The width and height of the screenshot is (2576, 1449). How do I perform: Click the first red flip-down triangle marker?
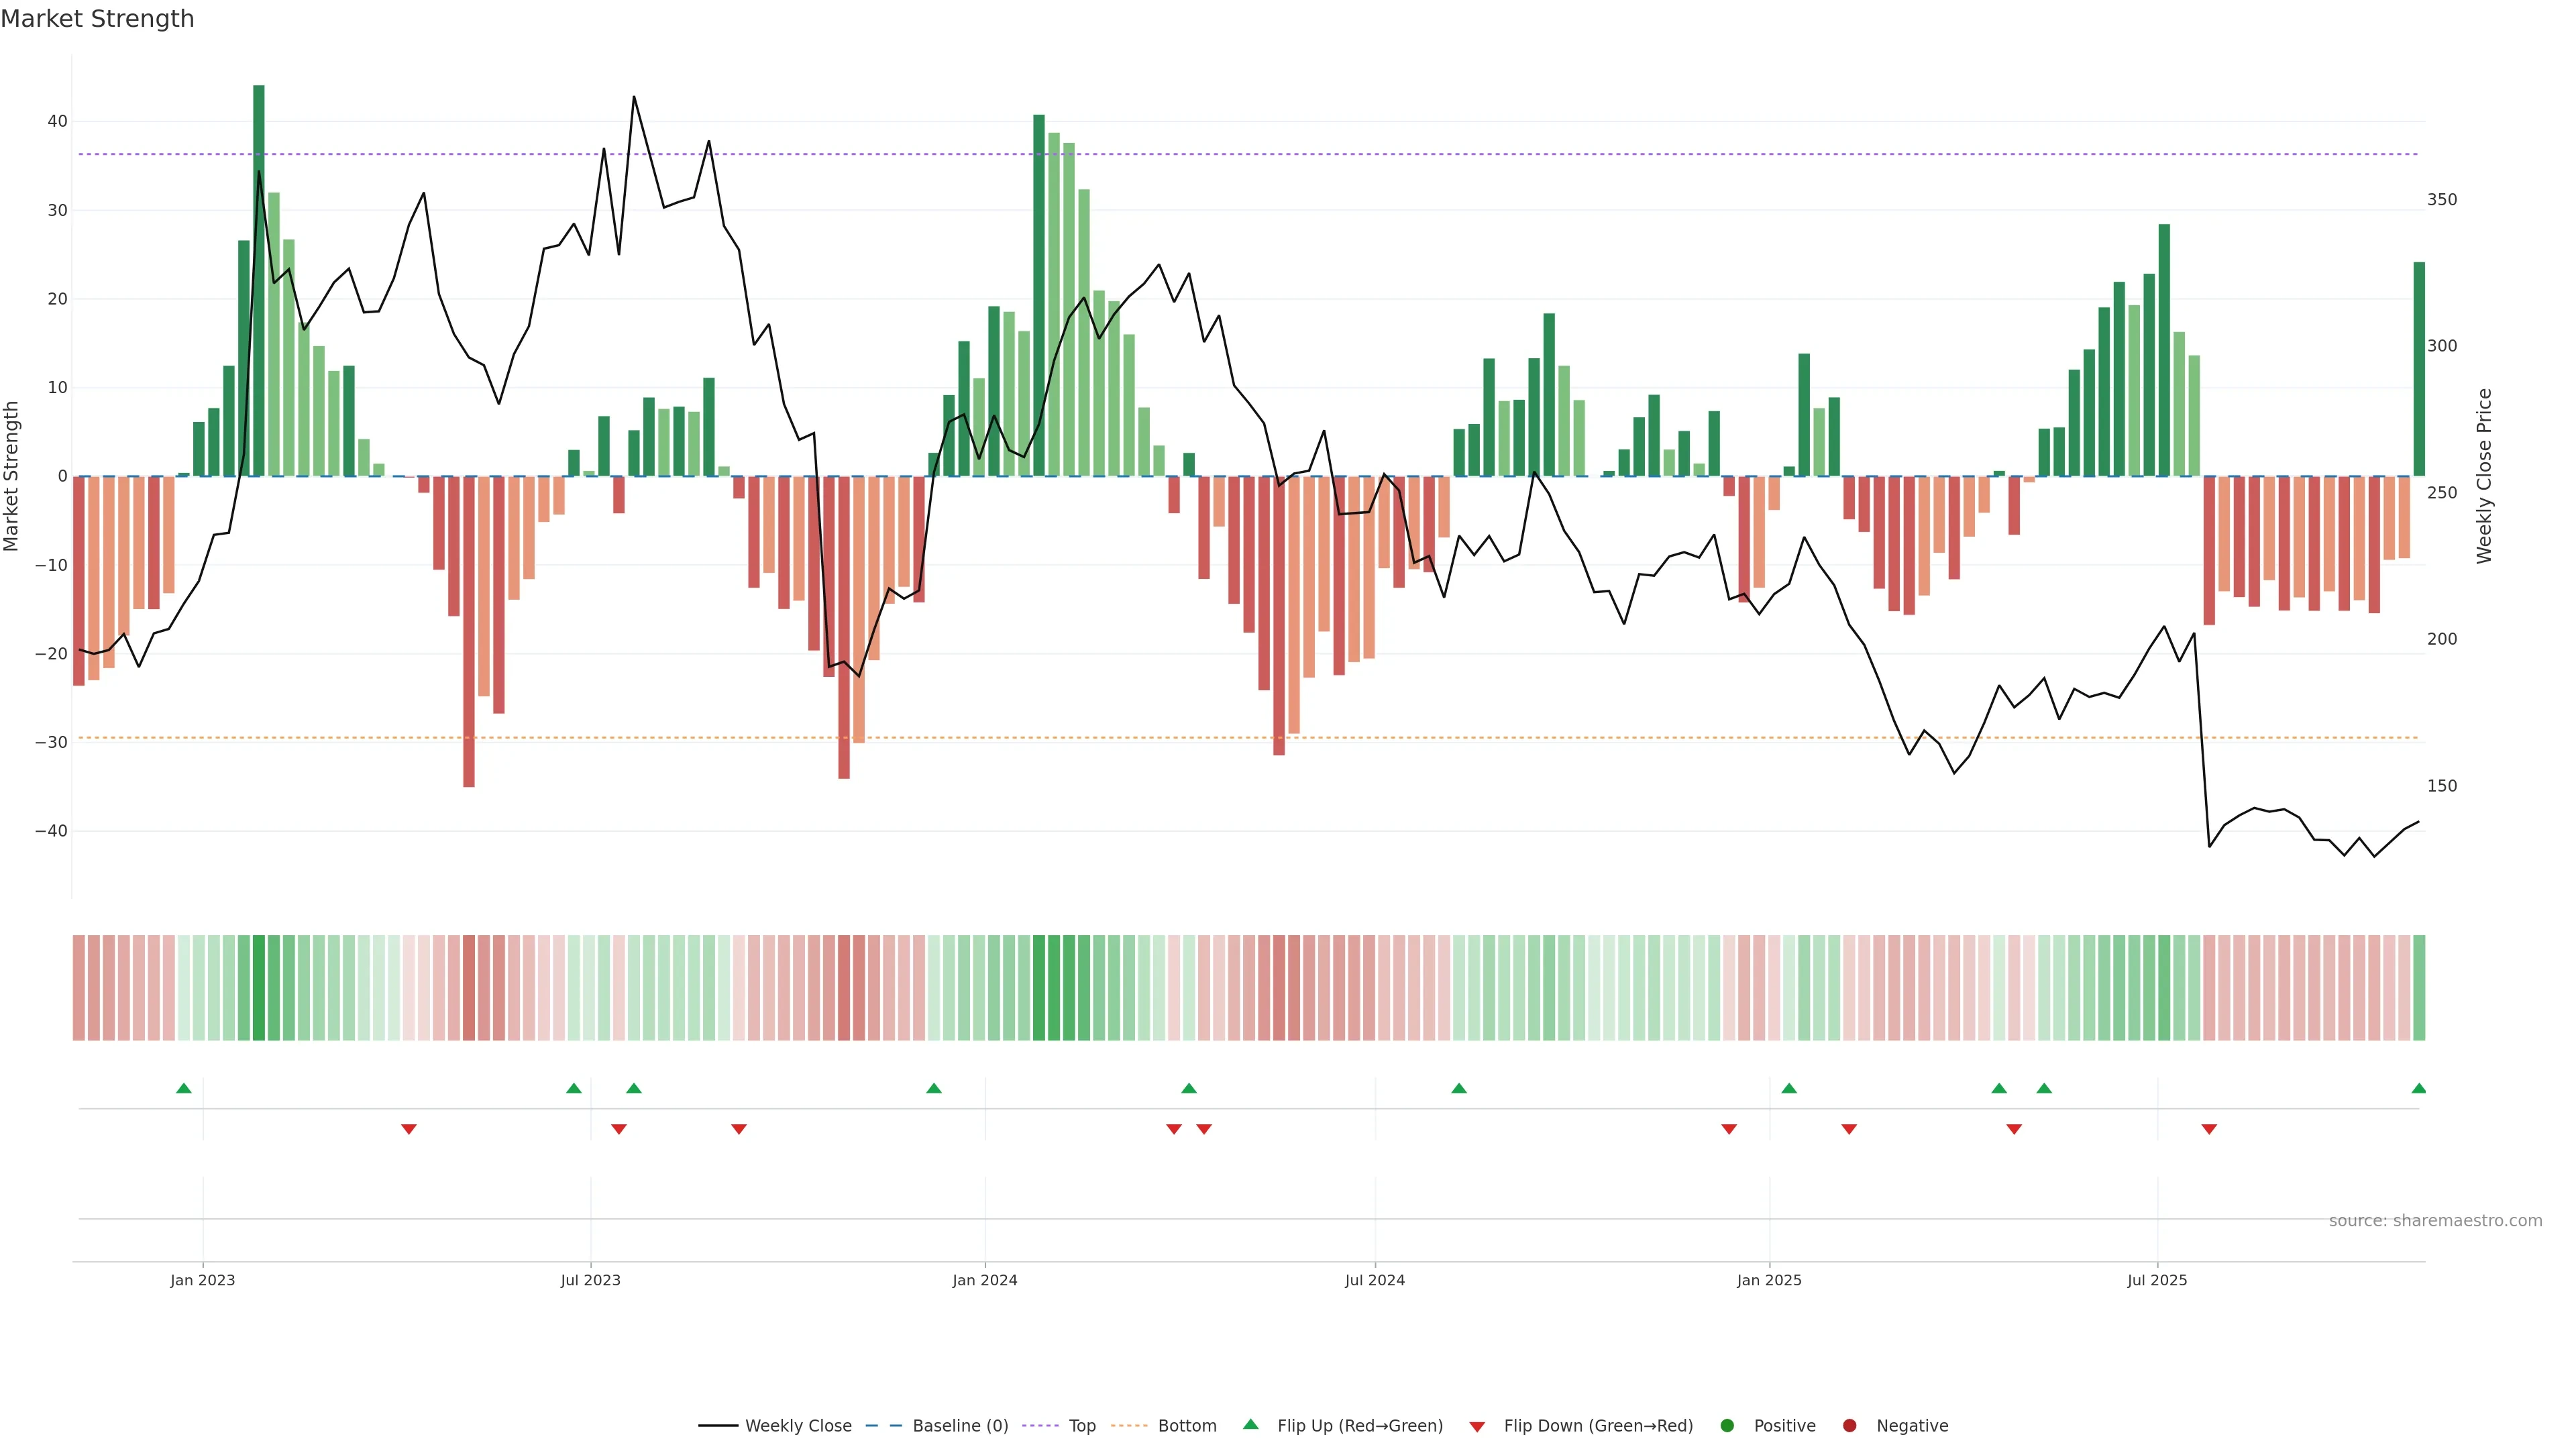[x=408, y=1129]
